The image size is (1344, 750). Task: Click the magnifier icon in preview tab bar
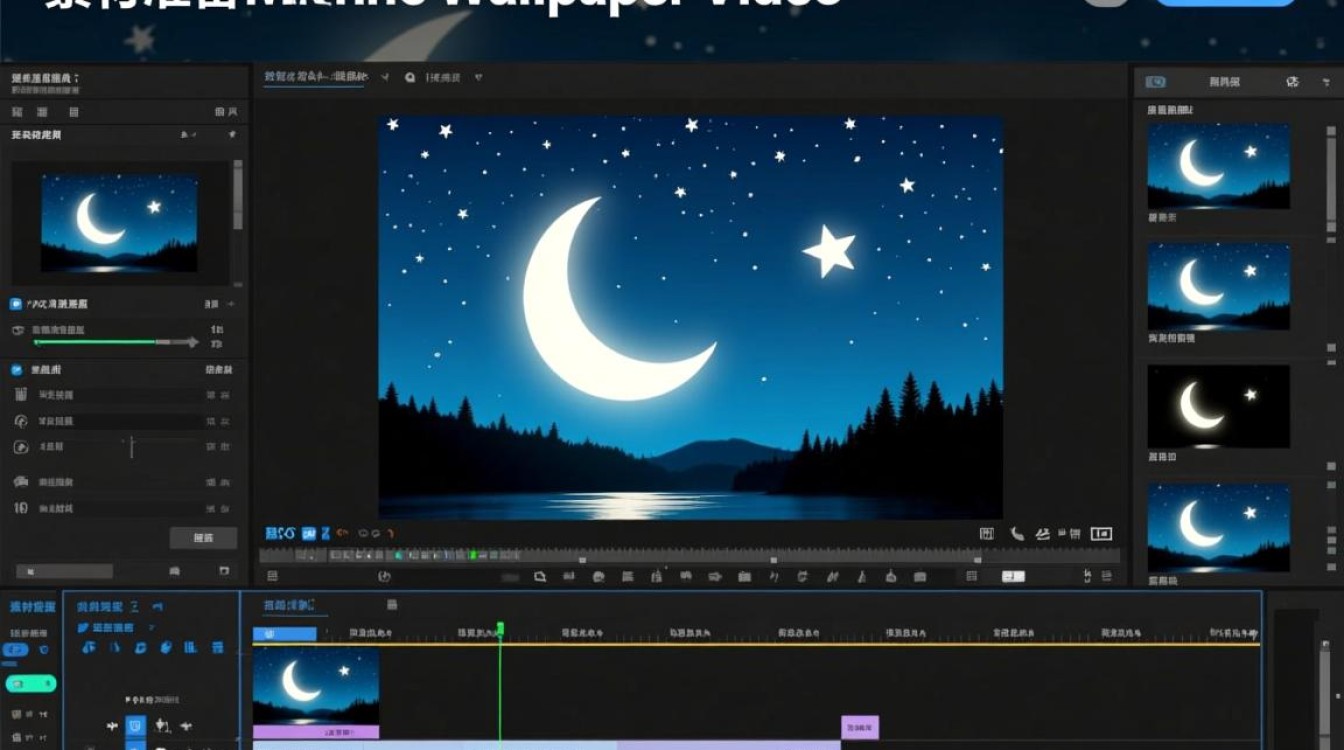410,77
